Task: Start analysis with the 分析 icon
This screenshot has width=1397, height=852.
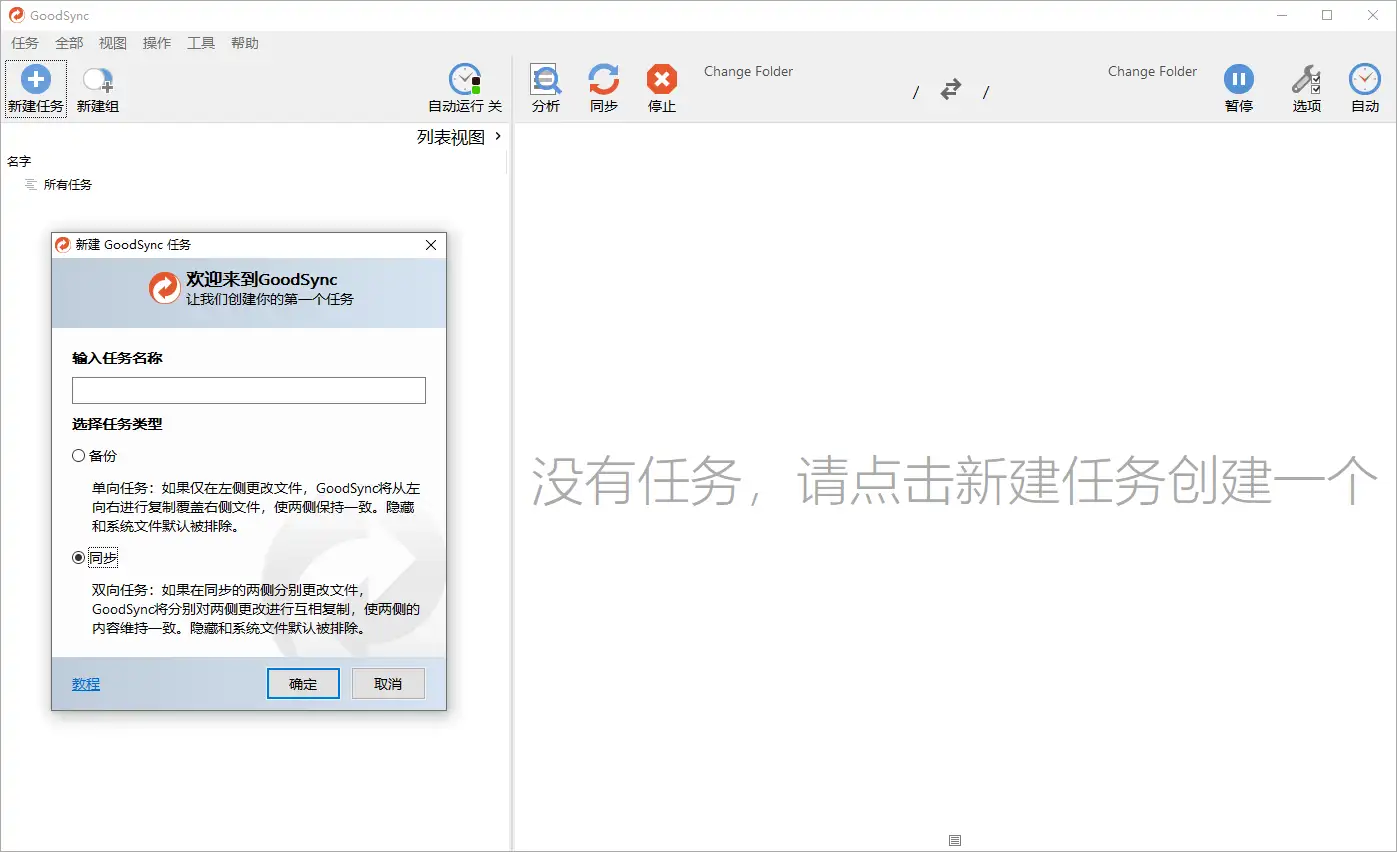Action: pyautogui.click(x=545, y=87)
